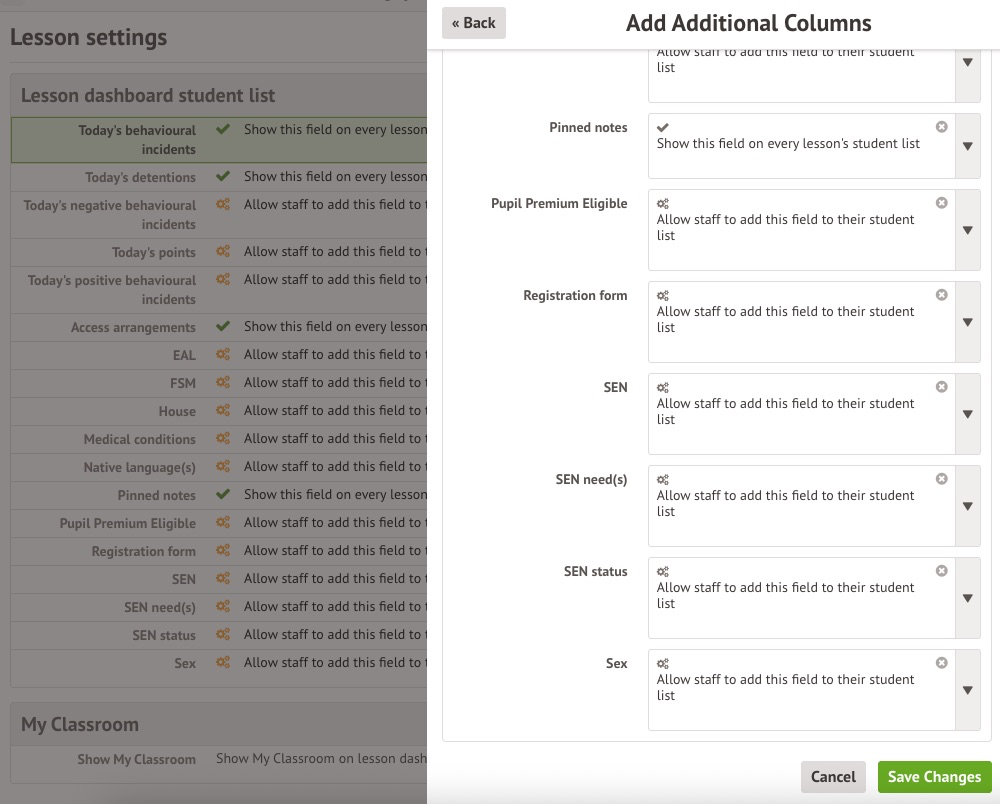Image resolution: width=1000 pixels, height=804 pixels.
Task: Clear the Pinned notes selection with x icon
Action: tap(941, 127)
